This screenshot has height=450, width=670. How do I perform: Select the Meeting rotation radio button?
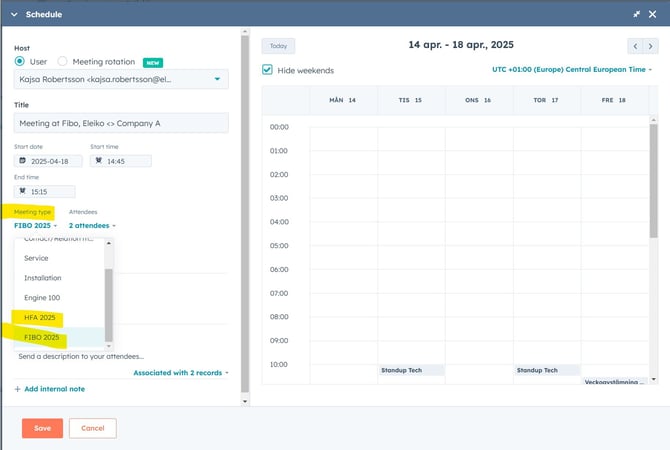[62, 62]
